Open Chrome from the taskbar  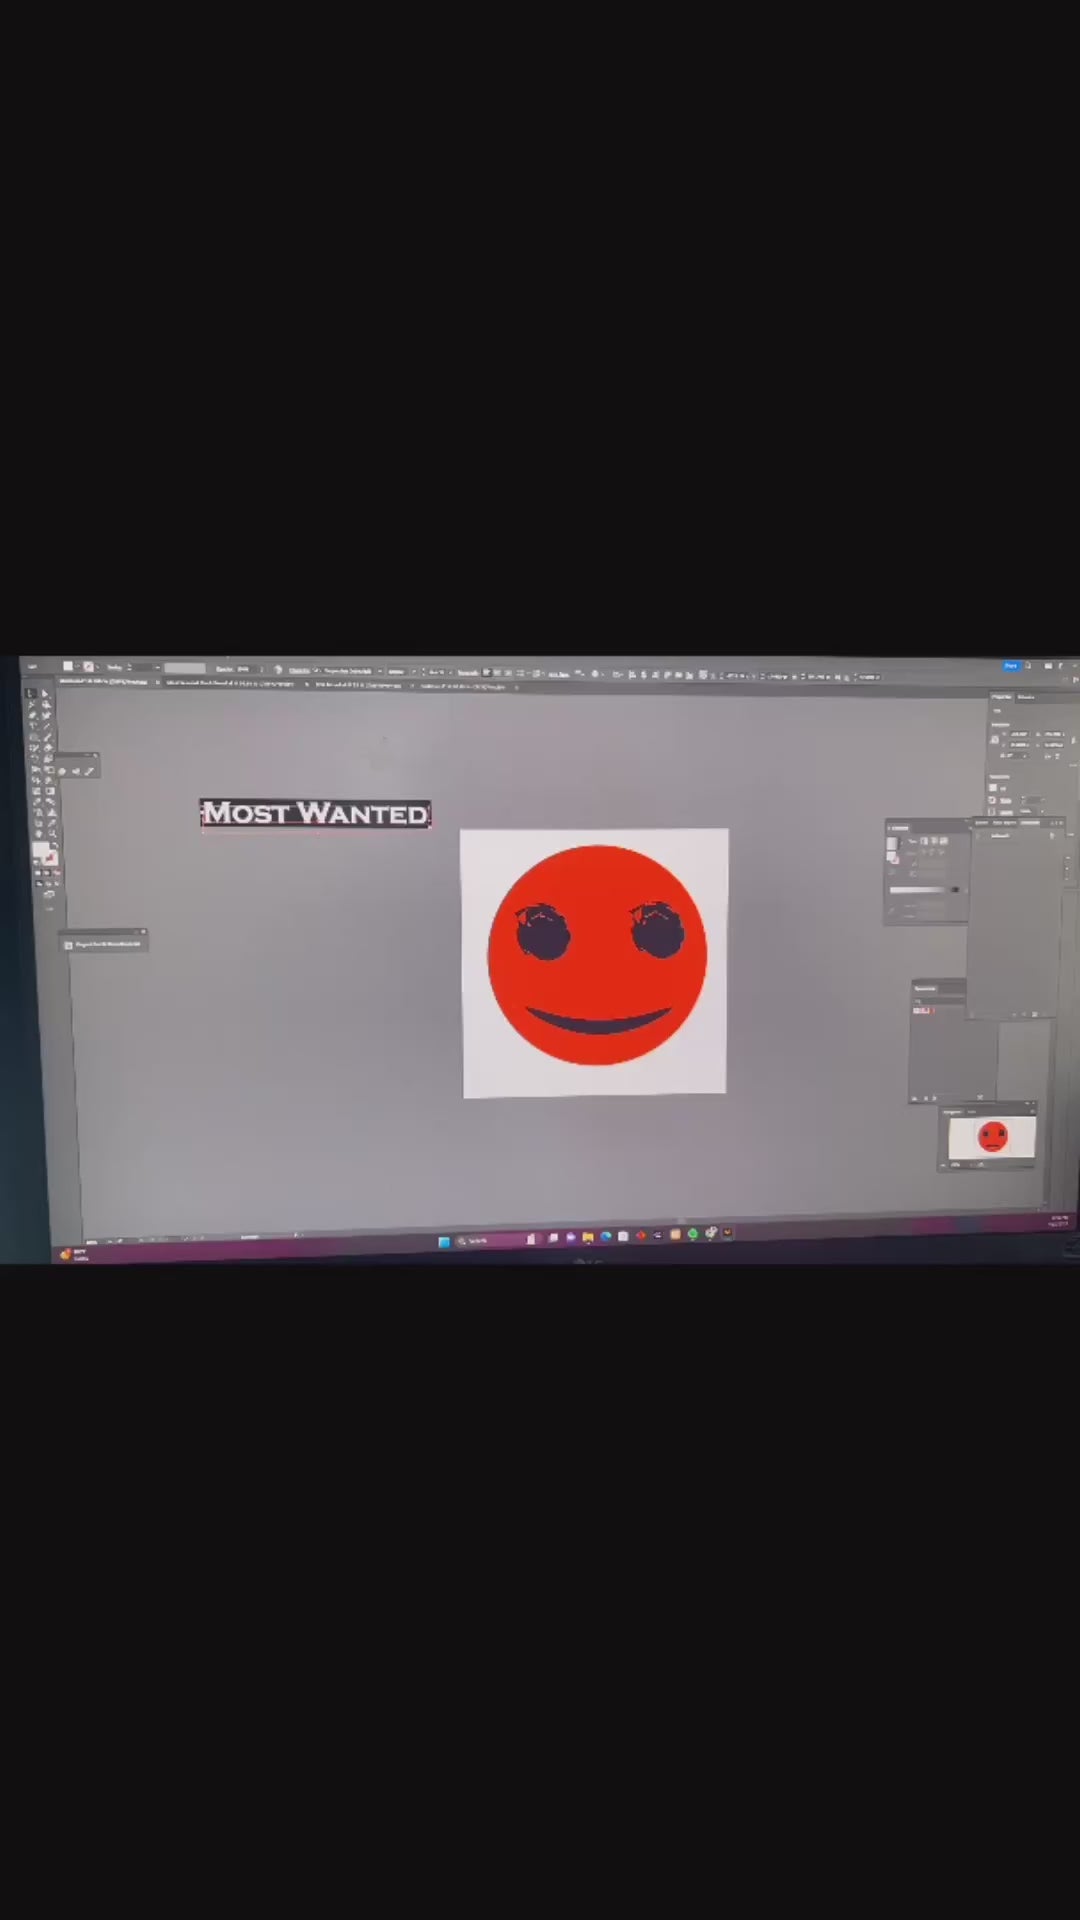coord(692,1235)
